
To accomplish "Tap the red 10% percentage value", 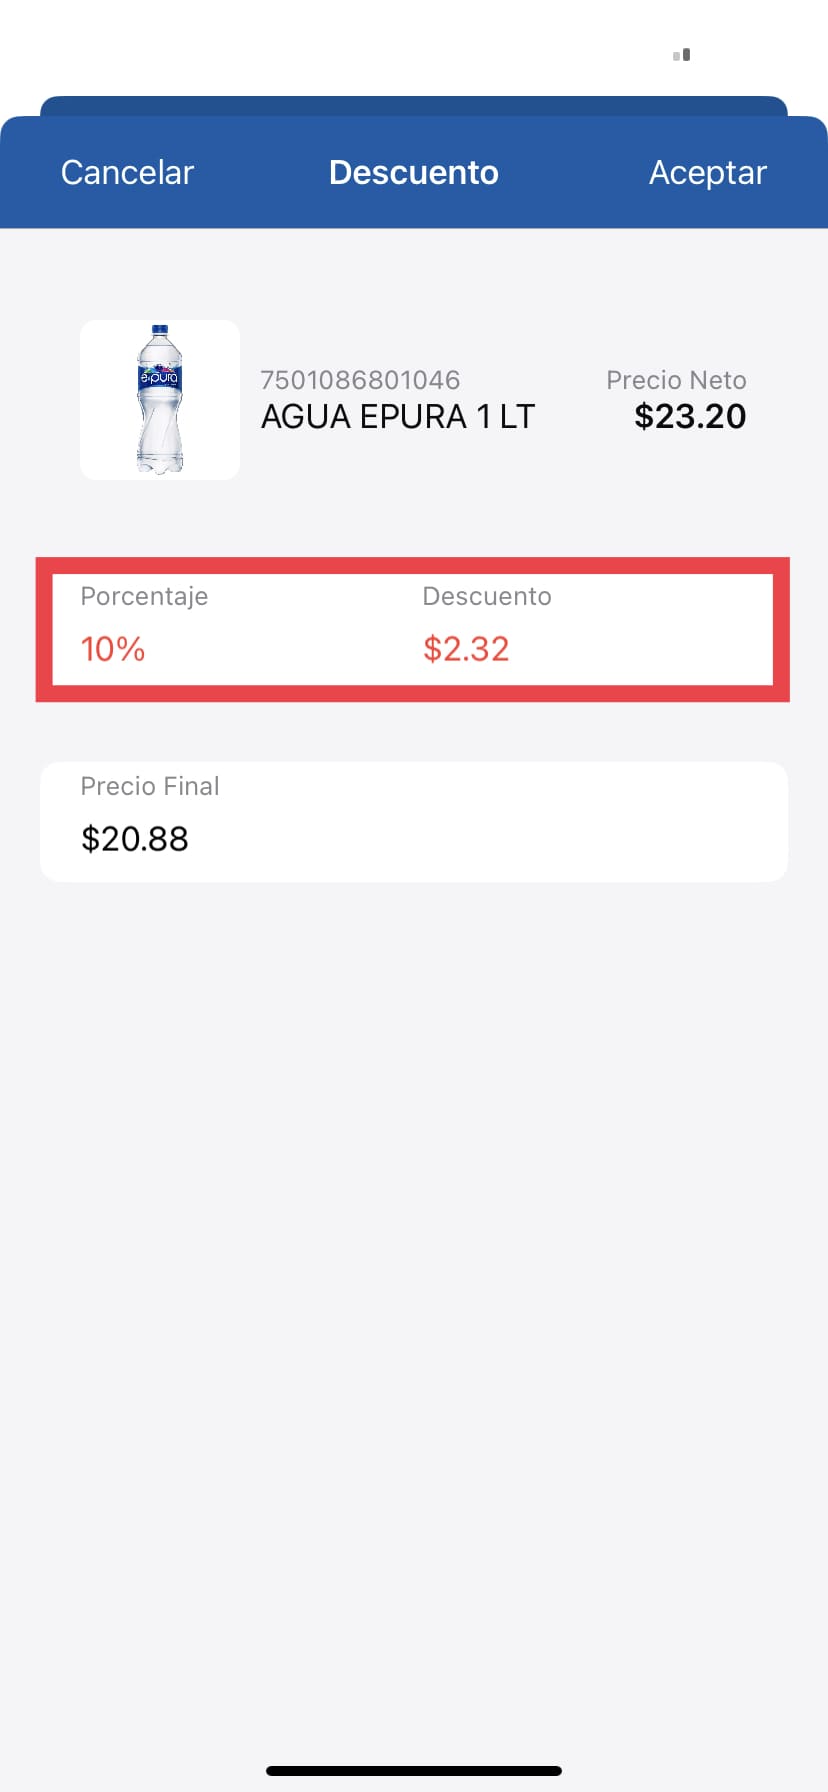I will [x=113, y=649].
